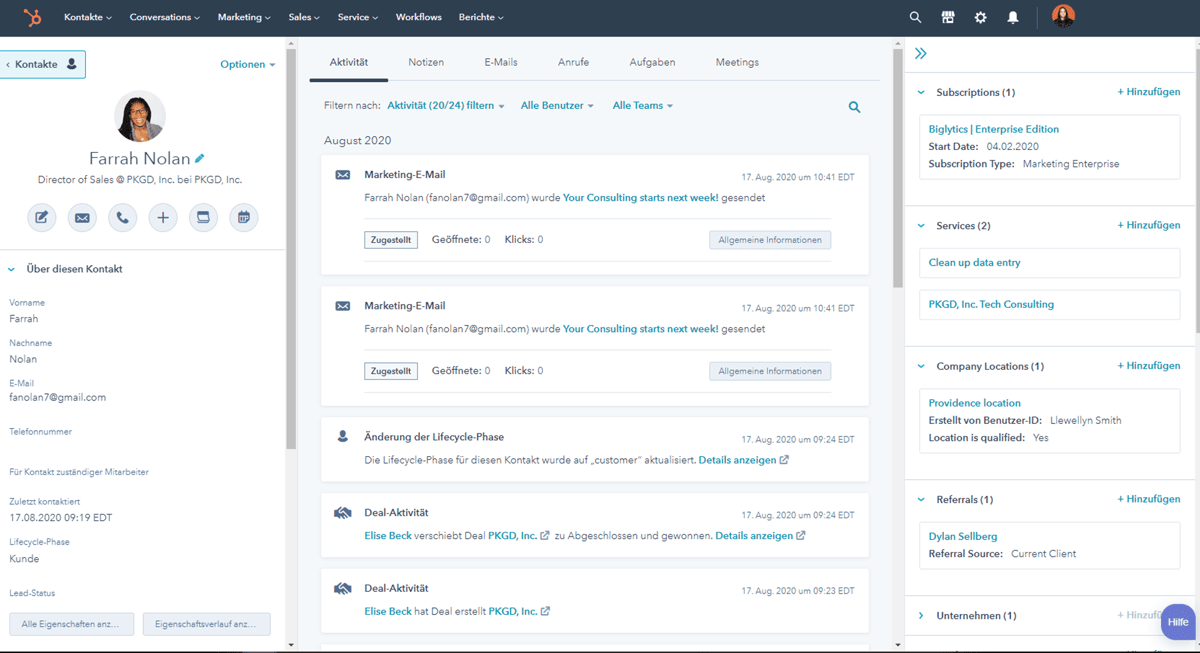Select the phone call icon for this contact
Screen dimensions: 1200x653
pos(122,217)
